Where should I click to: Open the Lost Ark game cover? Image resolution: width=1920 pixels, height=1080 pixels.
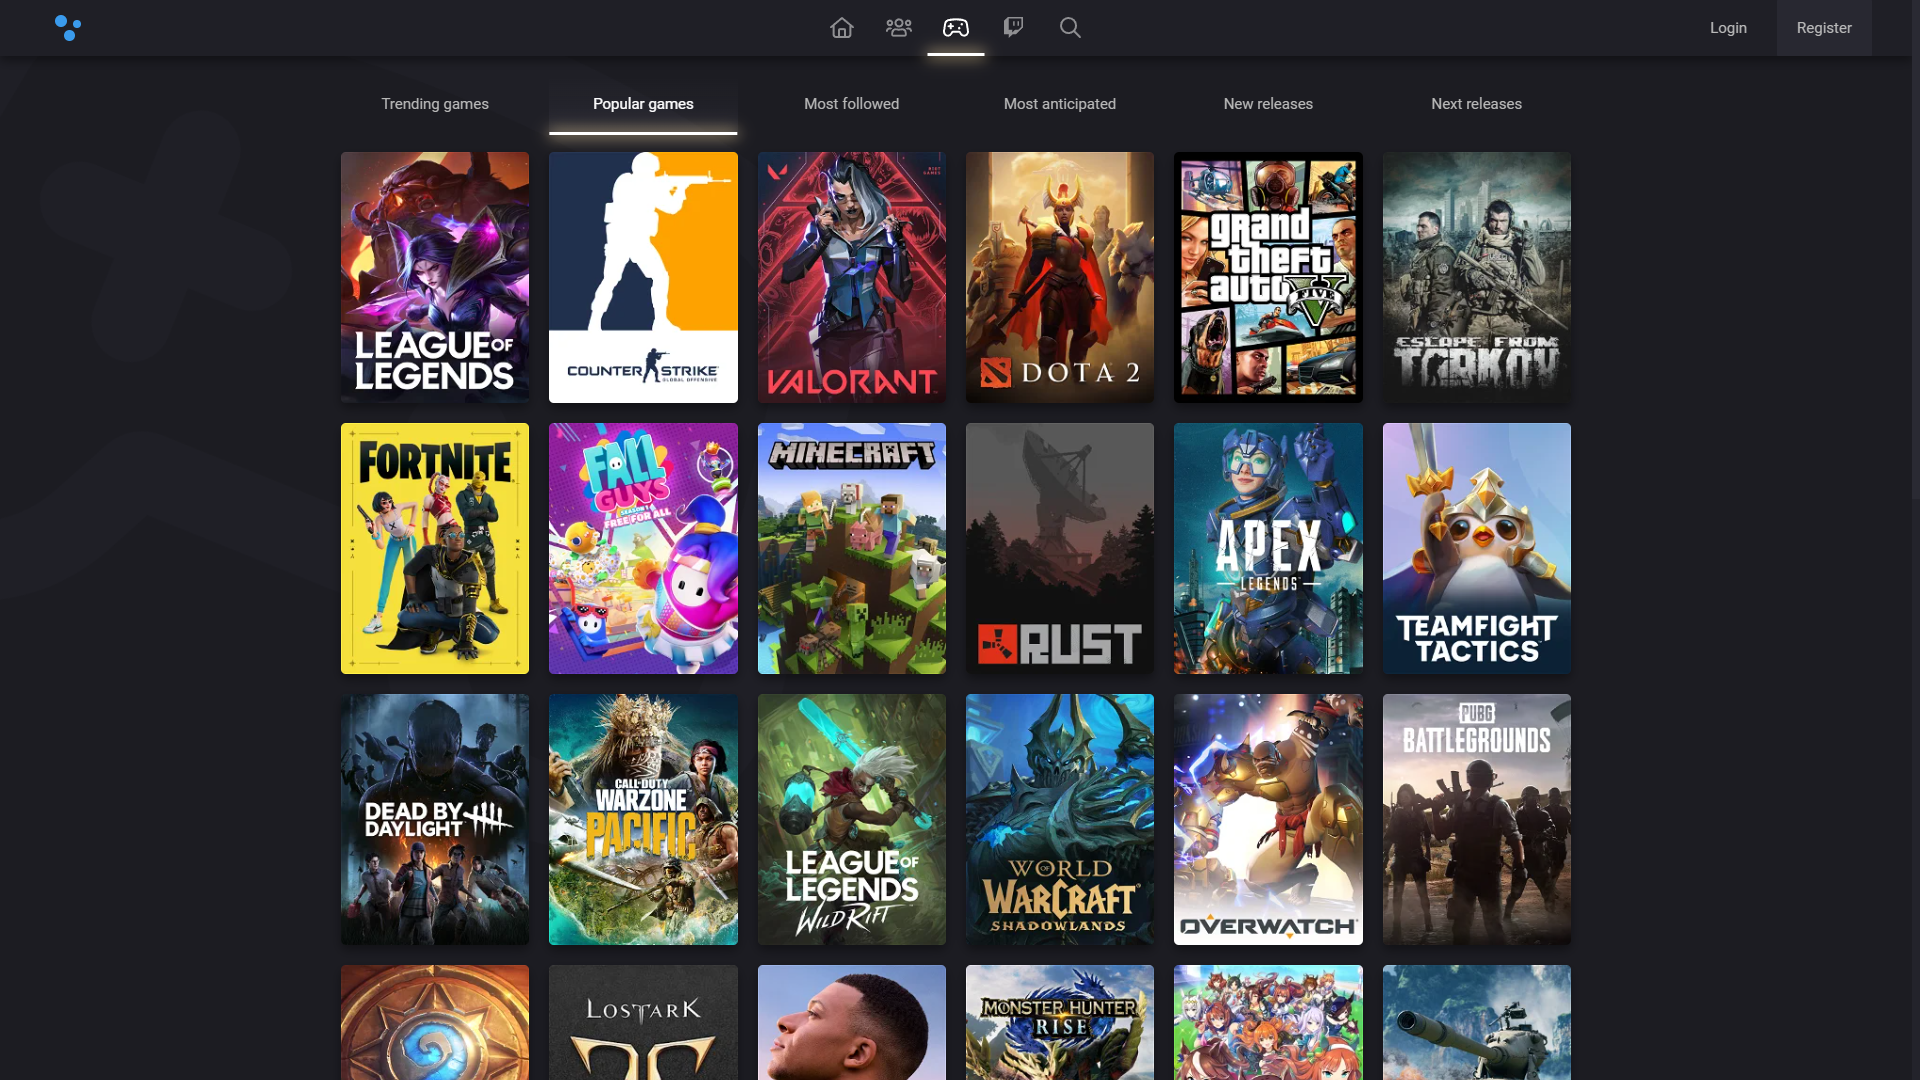click(x=643, y=1022)
